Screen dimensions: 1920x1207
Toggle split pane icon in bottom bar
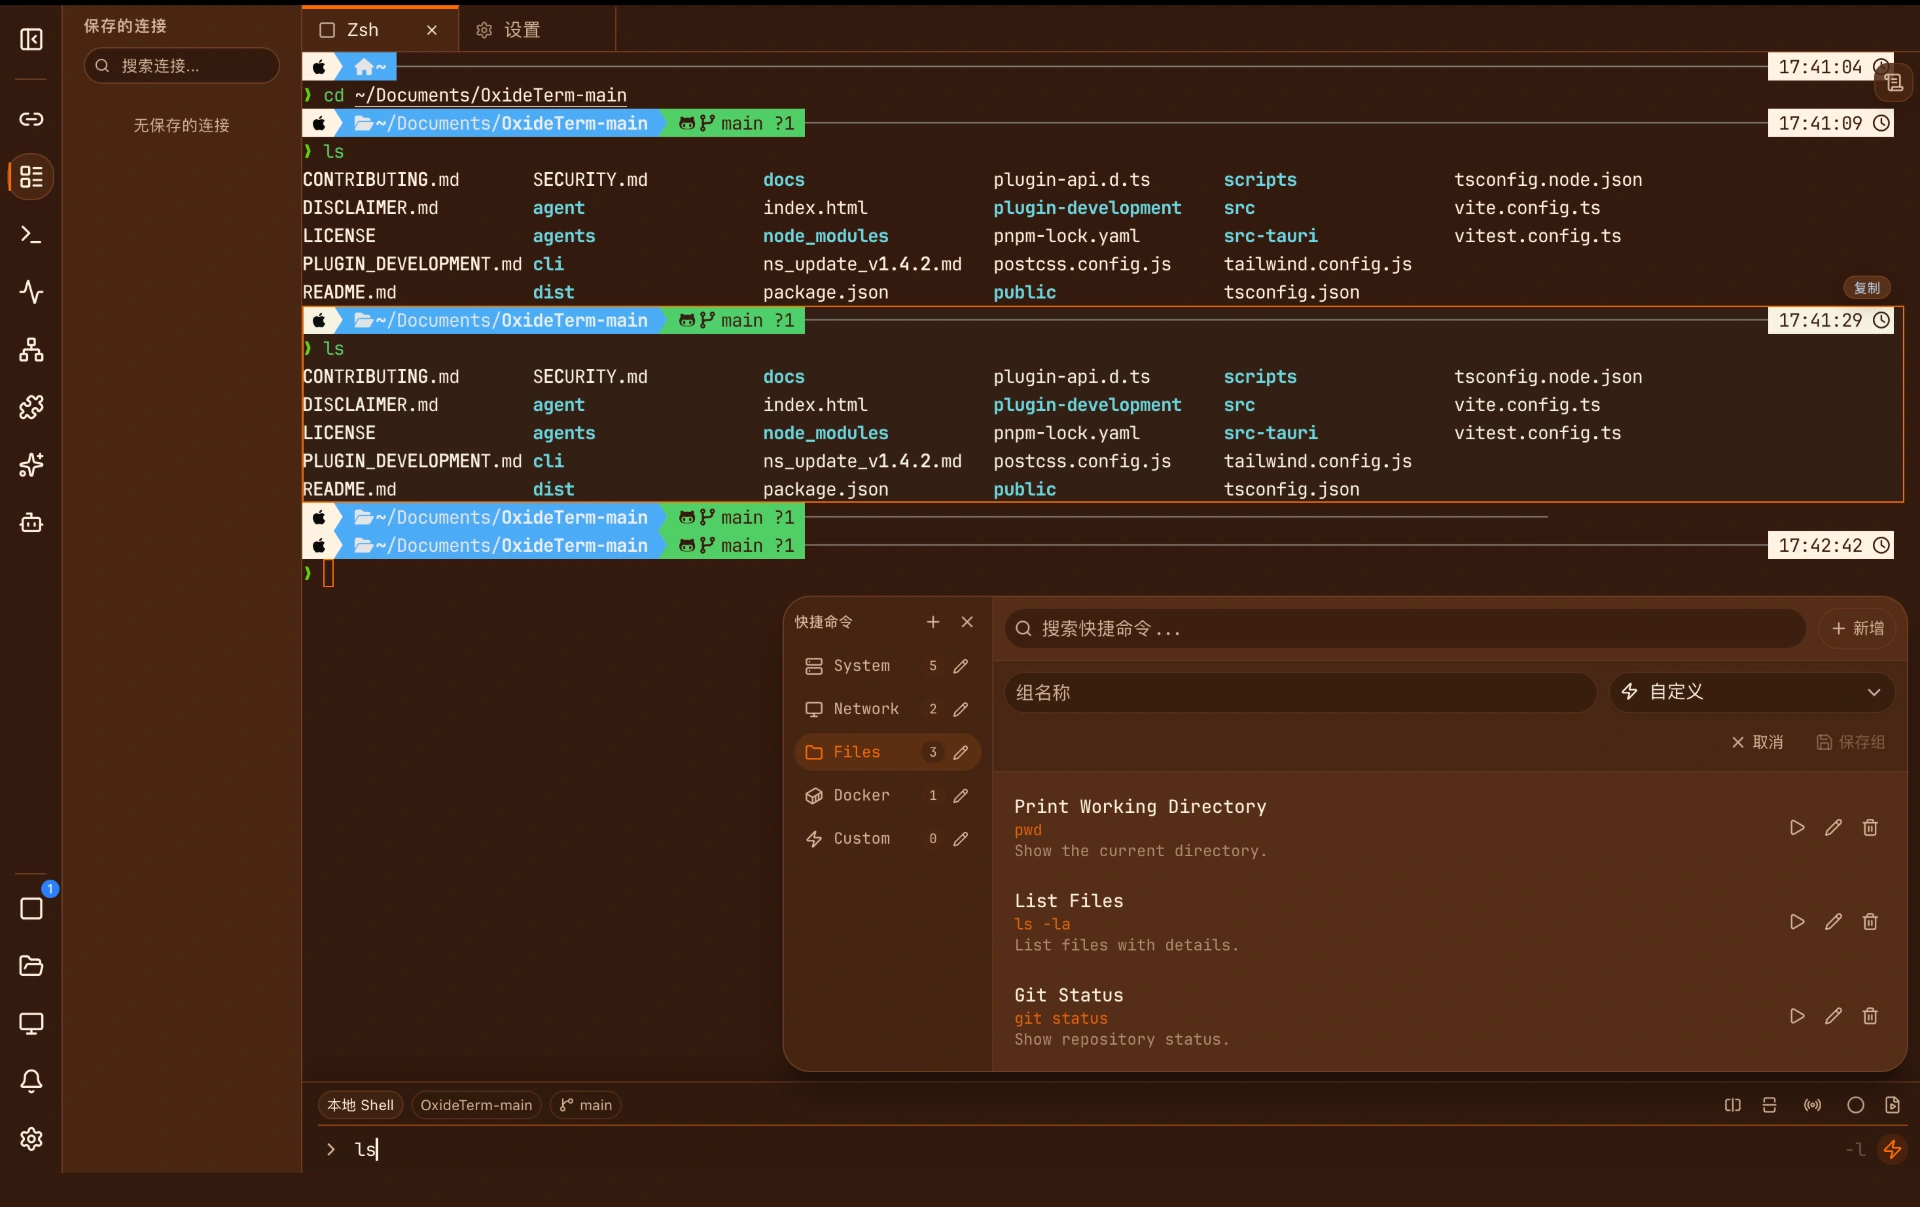[x=1732, y=1105]
